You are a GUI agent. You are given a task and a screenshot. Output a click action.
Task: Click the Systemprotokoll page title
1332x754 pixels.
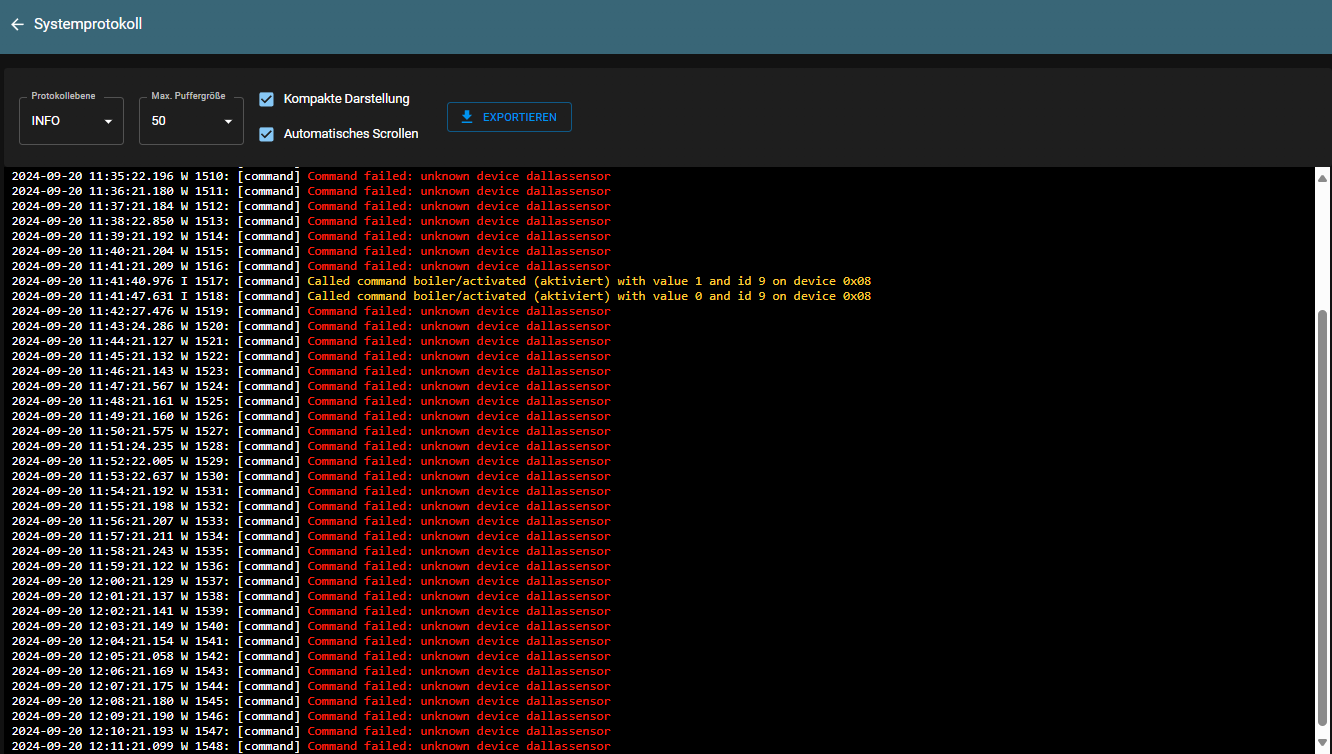88,24
